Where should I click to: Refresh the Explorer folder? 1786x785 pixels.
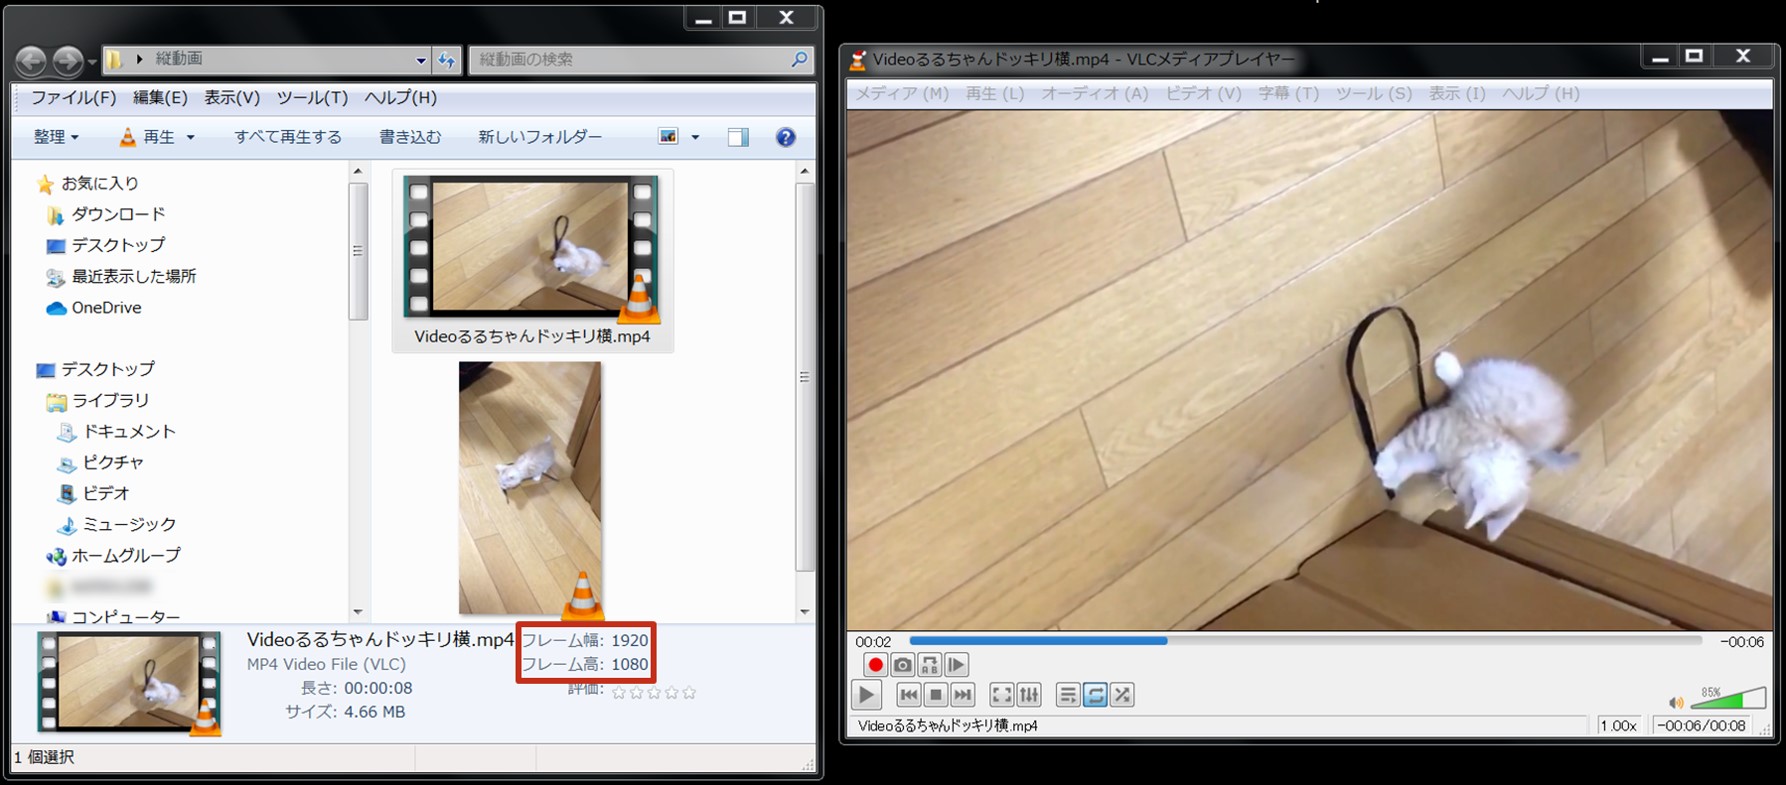click(x=447, y=61)
